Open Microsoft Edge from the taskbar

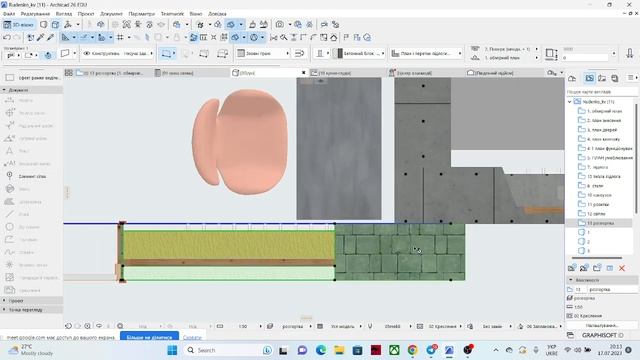[321, 350]
